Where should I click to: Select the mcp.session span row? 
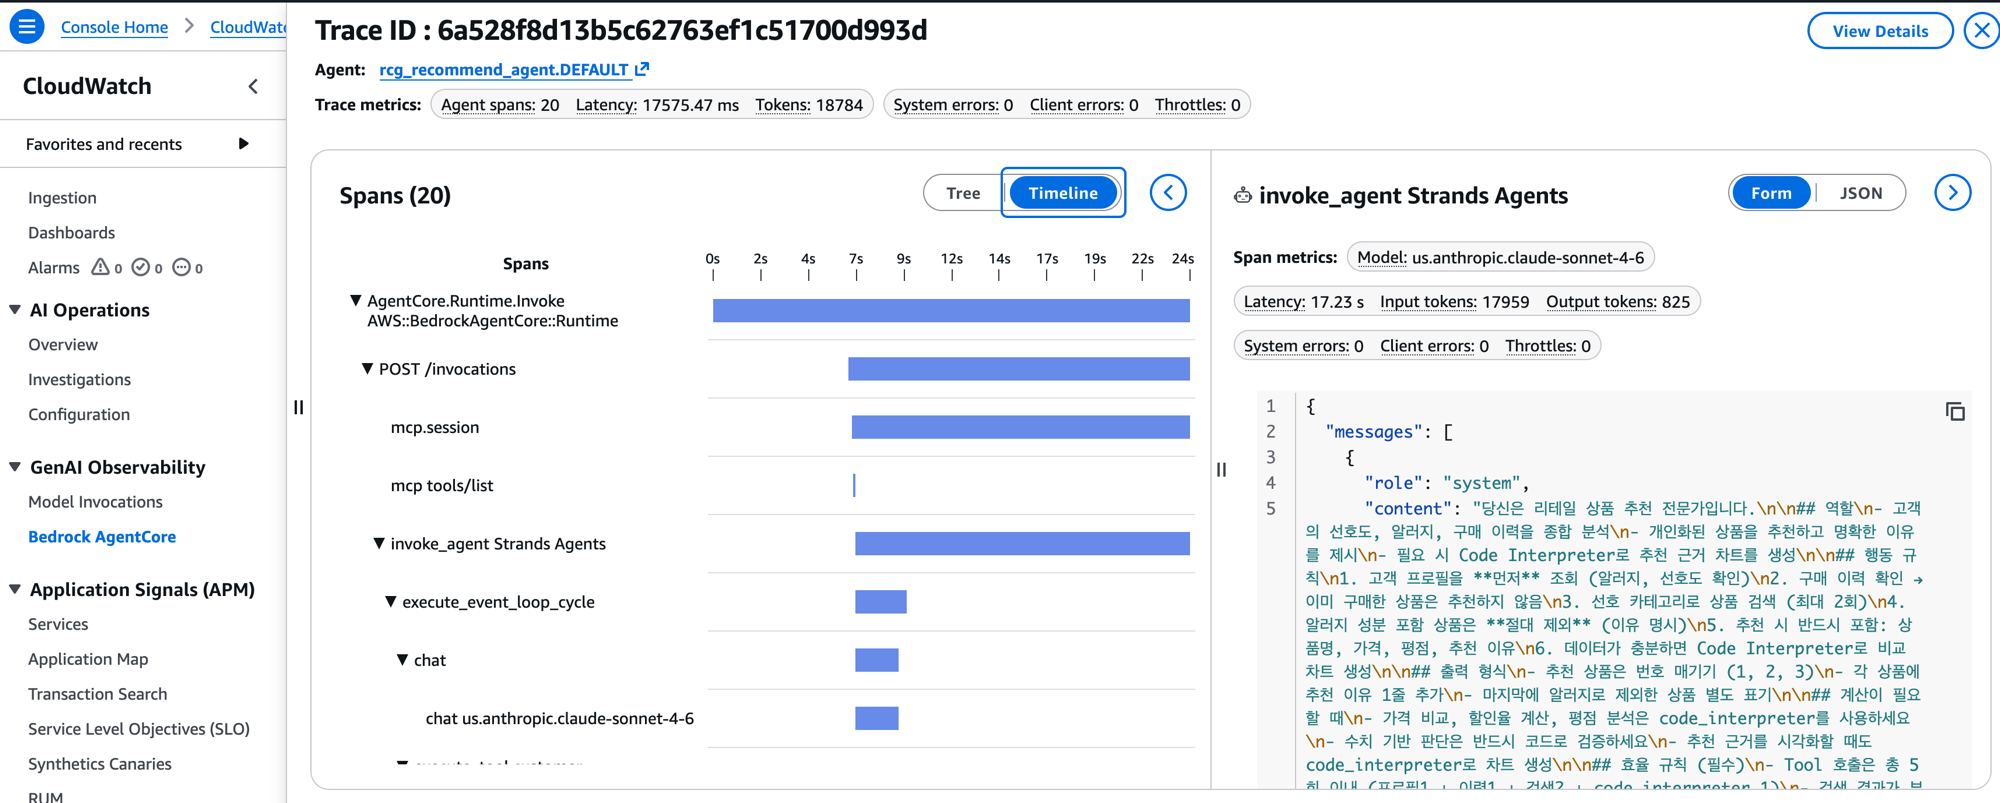click(435, 427)
